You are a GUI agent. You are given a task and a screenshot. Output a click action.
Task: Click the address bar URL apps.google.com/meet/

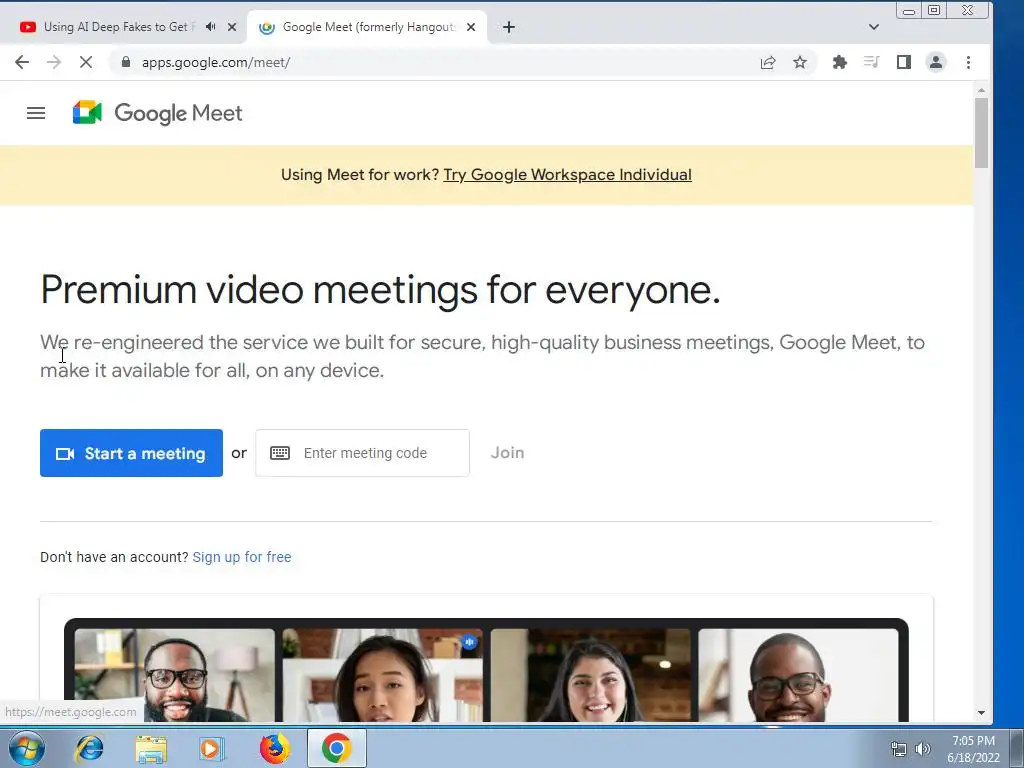point(216,62)
